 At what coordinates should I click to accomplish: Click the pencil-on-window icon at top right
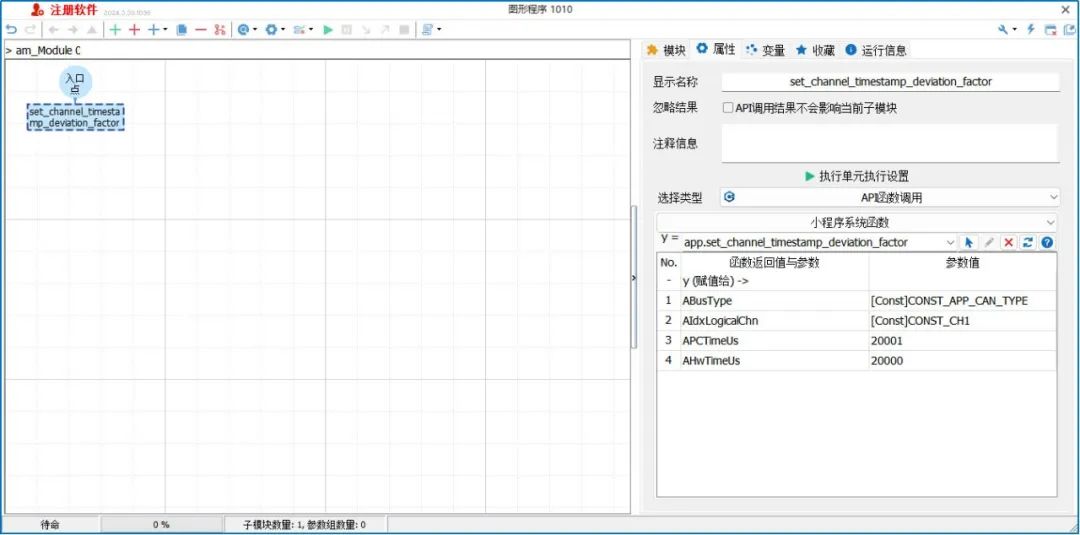point(1069,30)
